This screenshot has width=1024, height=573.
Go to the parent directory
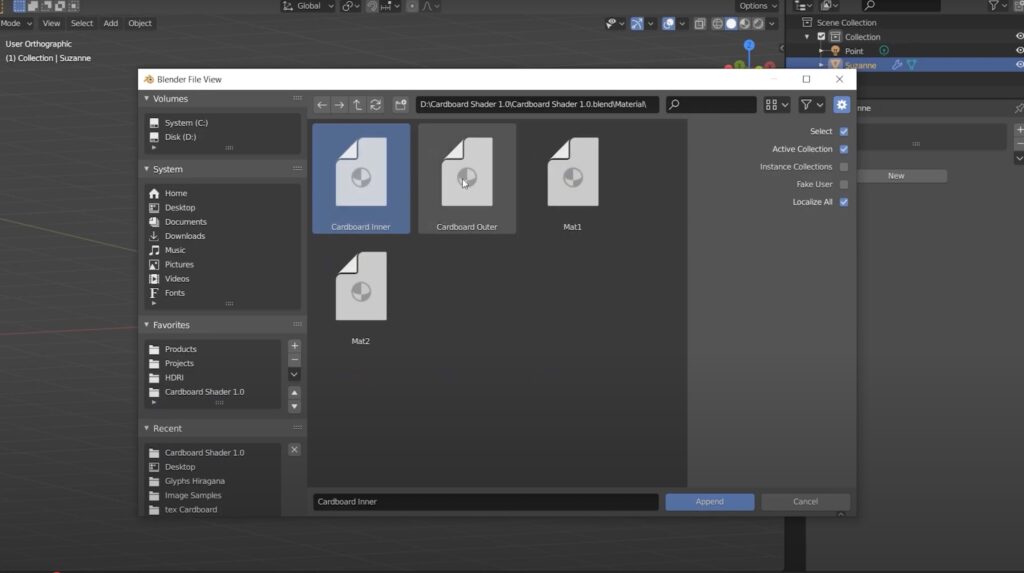357,105
